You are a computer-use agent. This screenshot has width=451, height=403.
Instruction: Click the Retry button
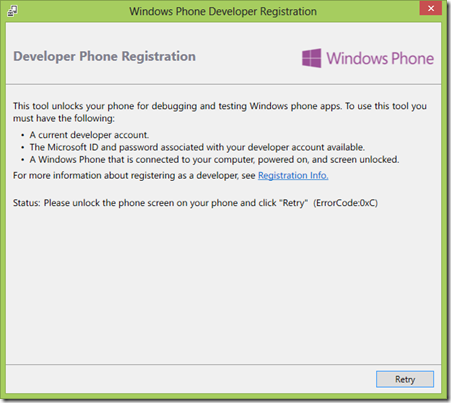pyautogui.click(x=405, y=379)
